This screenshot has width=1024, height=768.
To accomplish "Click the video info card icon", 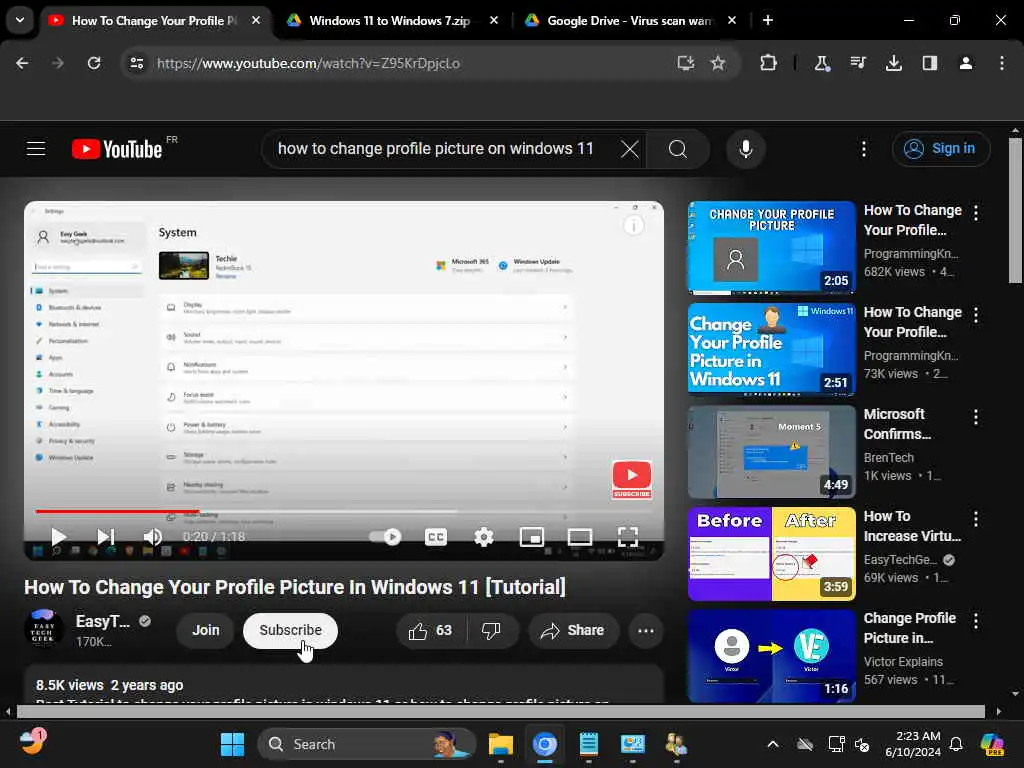I will coord(633,225).
